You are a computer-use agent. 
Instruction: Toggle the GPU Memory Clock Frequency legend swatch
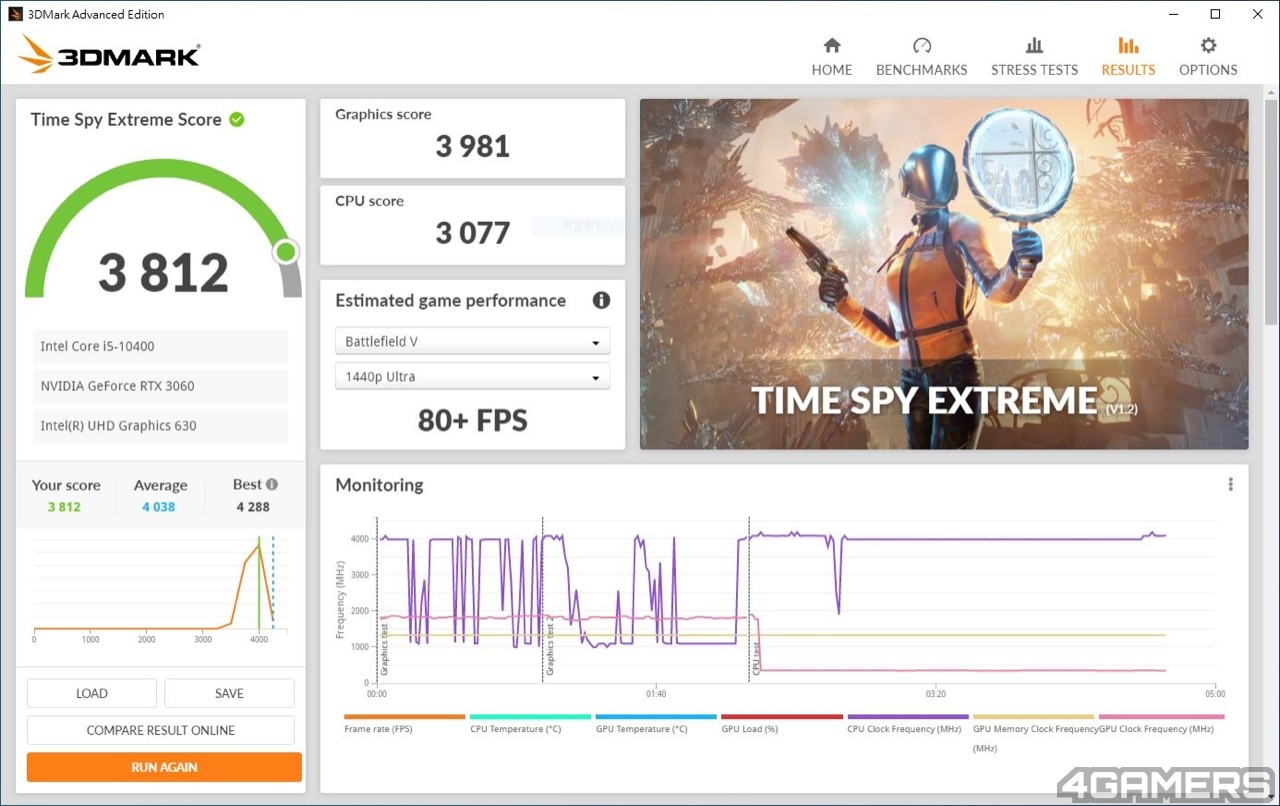click(x=1034, y=716)
